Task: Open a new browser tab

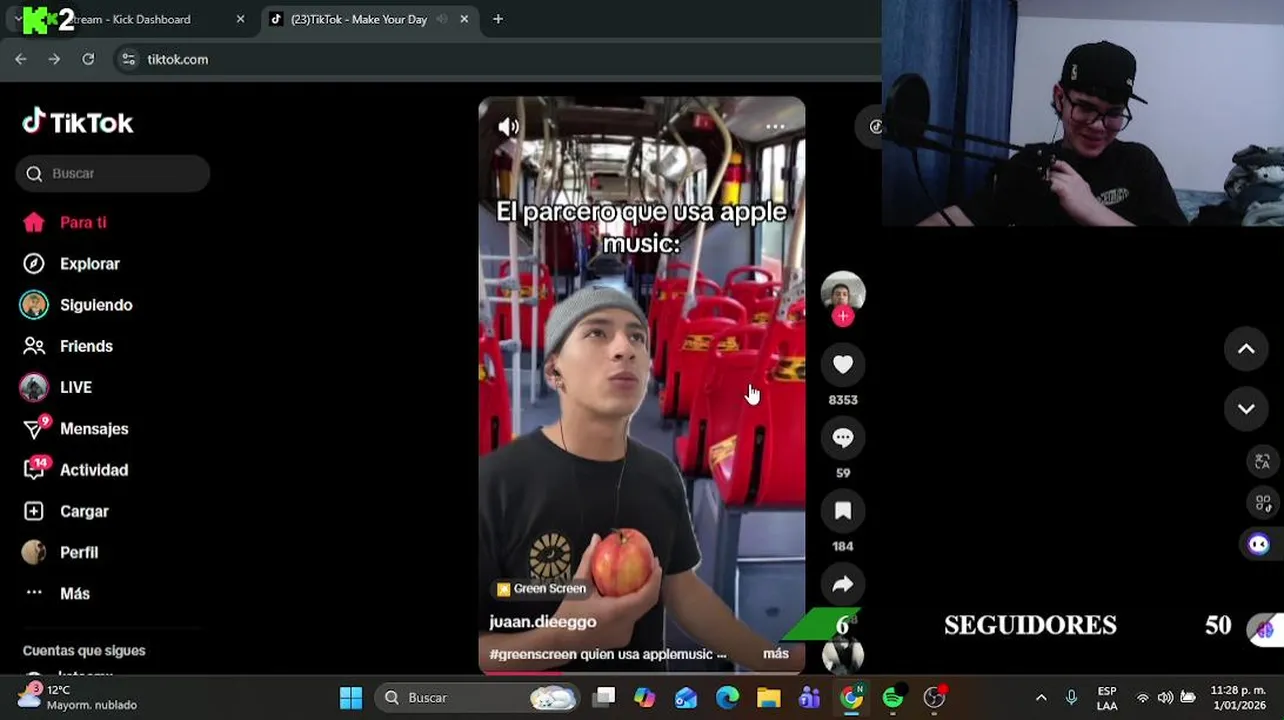Action: (x=498, y=19)
